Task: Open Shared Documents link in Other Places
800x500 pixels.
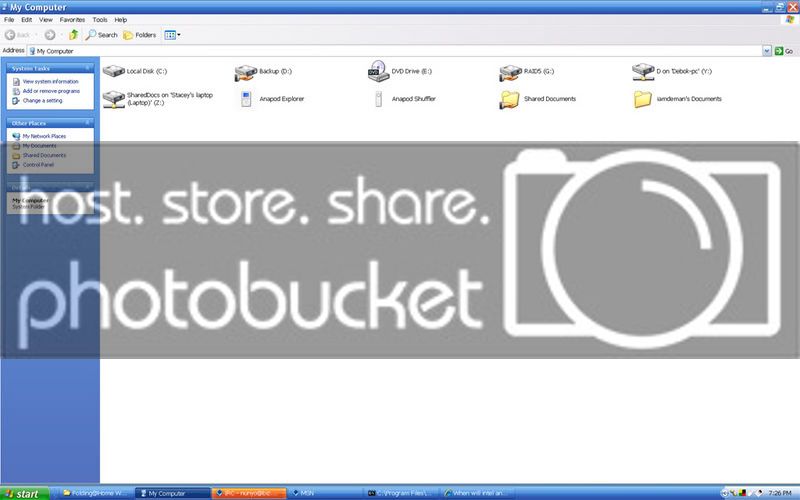Action: click(44, 155)
